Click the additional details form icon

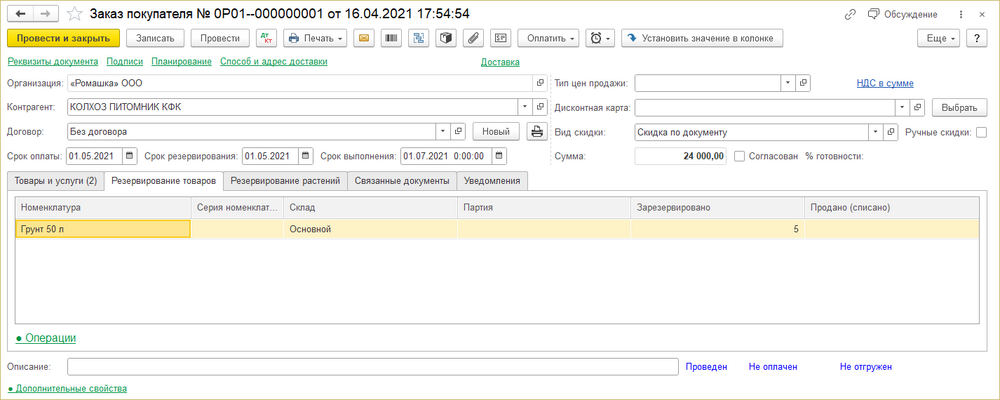[501, 38]
